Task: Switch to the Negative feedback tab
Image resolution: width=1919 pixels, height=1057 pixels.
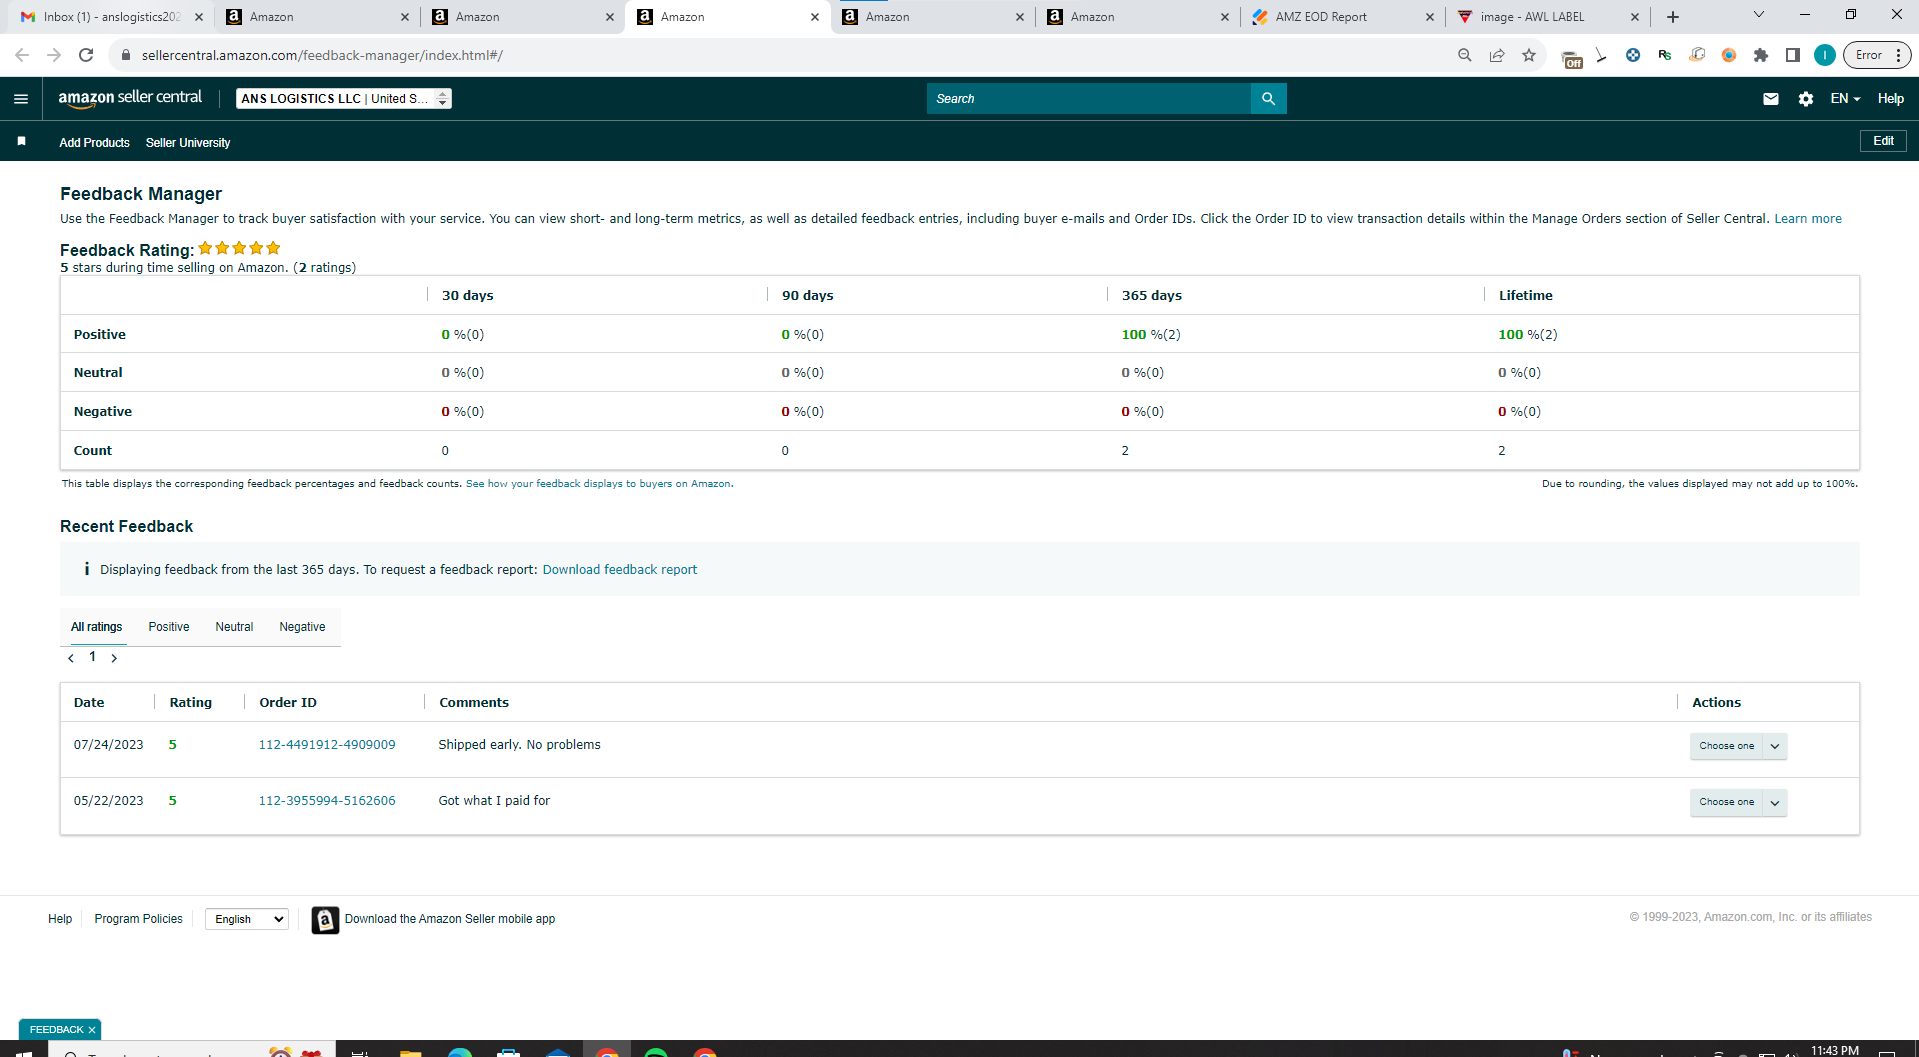Action: (x=302, y=627)
